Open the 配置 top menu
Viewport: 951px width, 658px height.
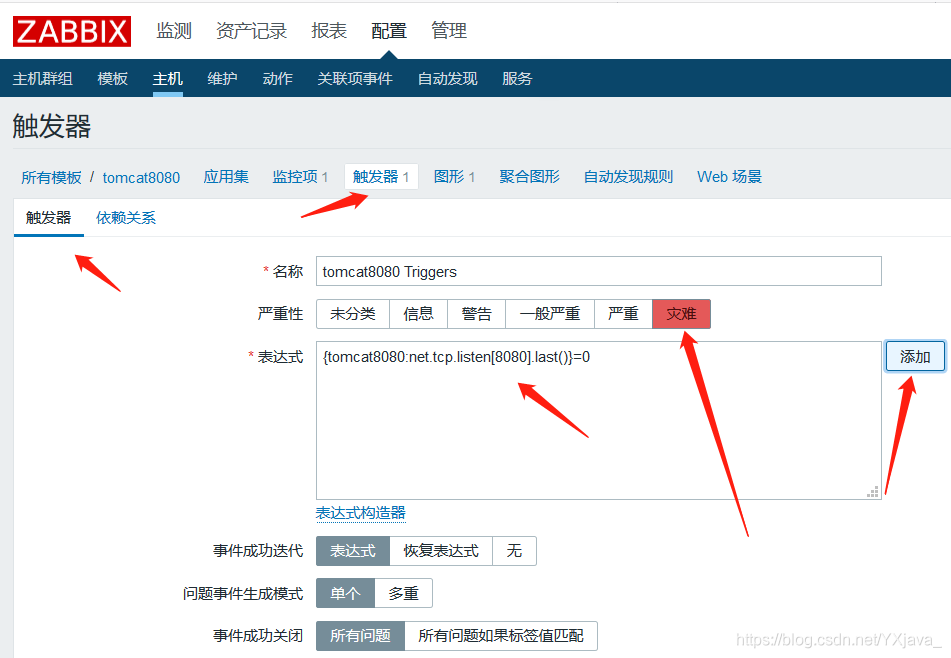click(389, 30)
